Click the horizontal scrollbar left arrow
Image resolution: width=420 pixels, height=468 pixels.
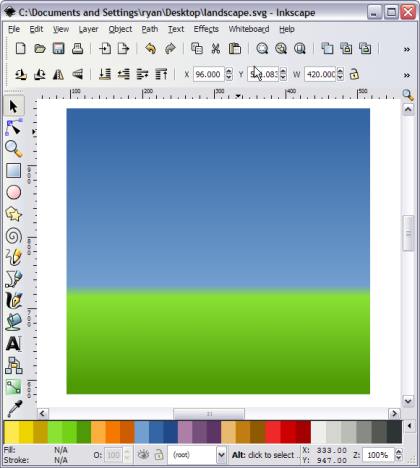(x=42, y=414)
